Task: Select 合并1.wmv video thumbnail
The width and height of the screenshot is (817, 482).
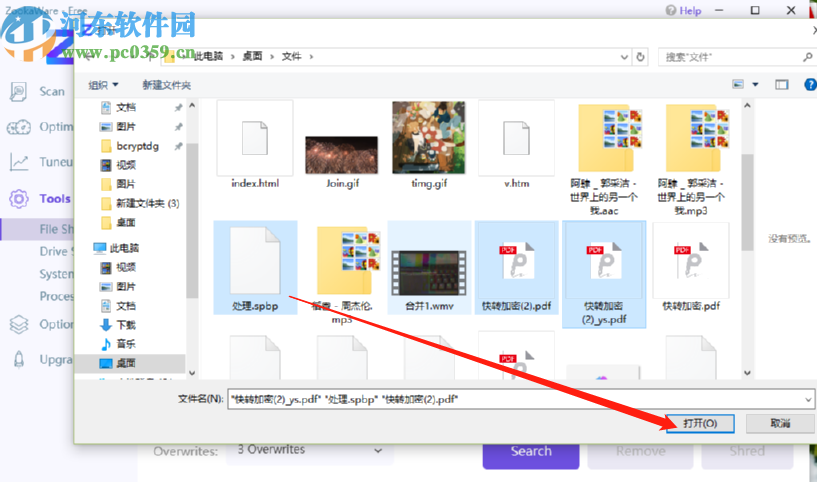Action: point(429,273)
